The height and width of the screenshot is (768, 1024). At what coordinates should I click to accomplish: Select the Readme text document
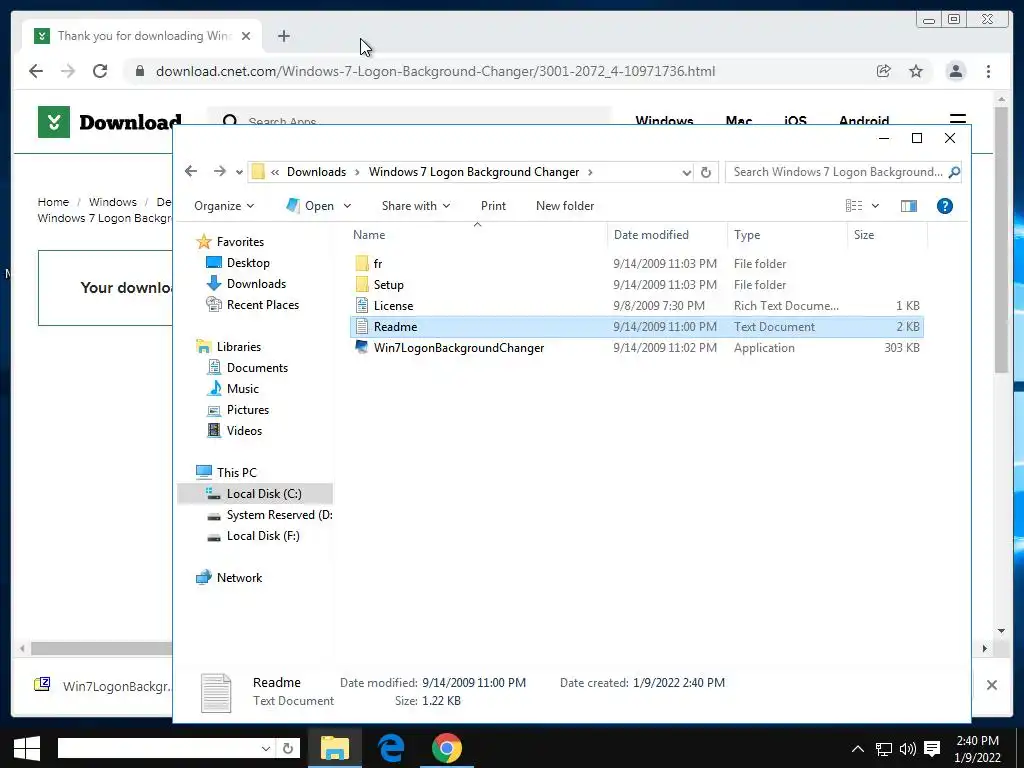point(637,327)
